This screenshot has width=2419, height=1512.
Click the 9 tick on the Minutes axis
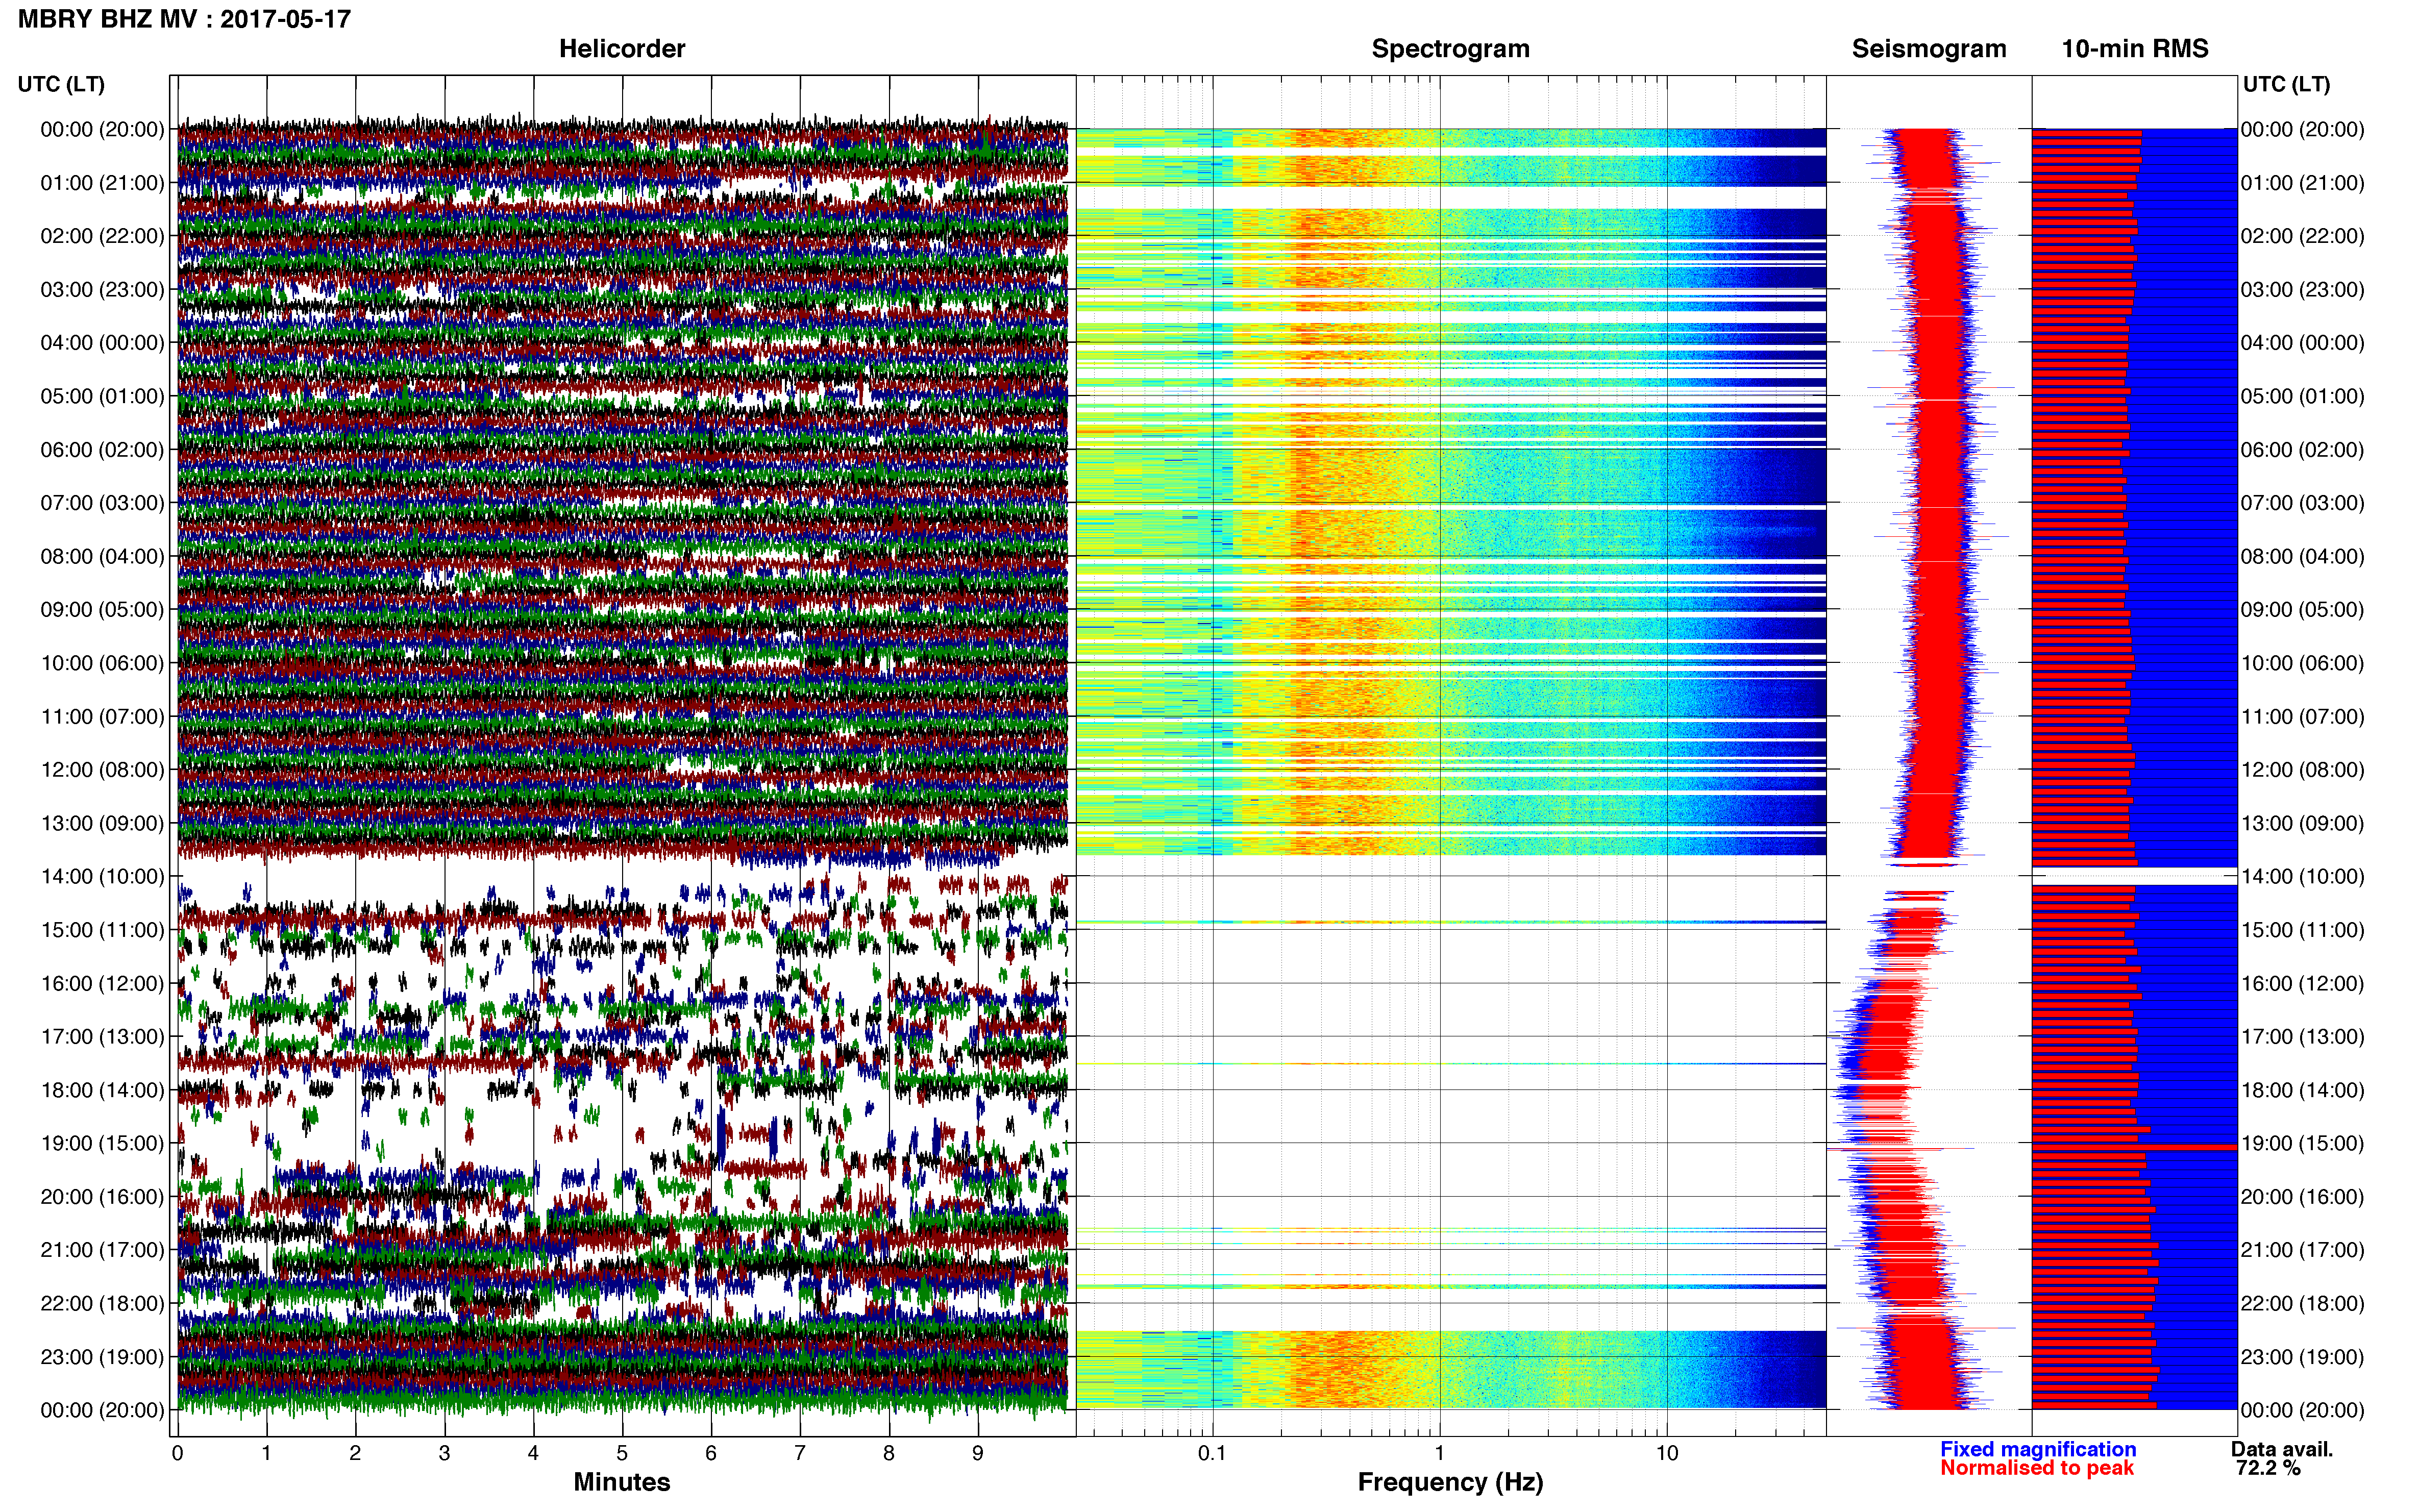click(x=978, y=1454)
